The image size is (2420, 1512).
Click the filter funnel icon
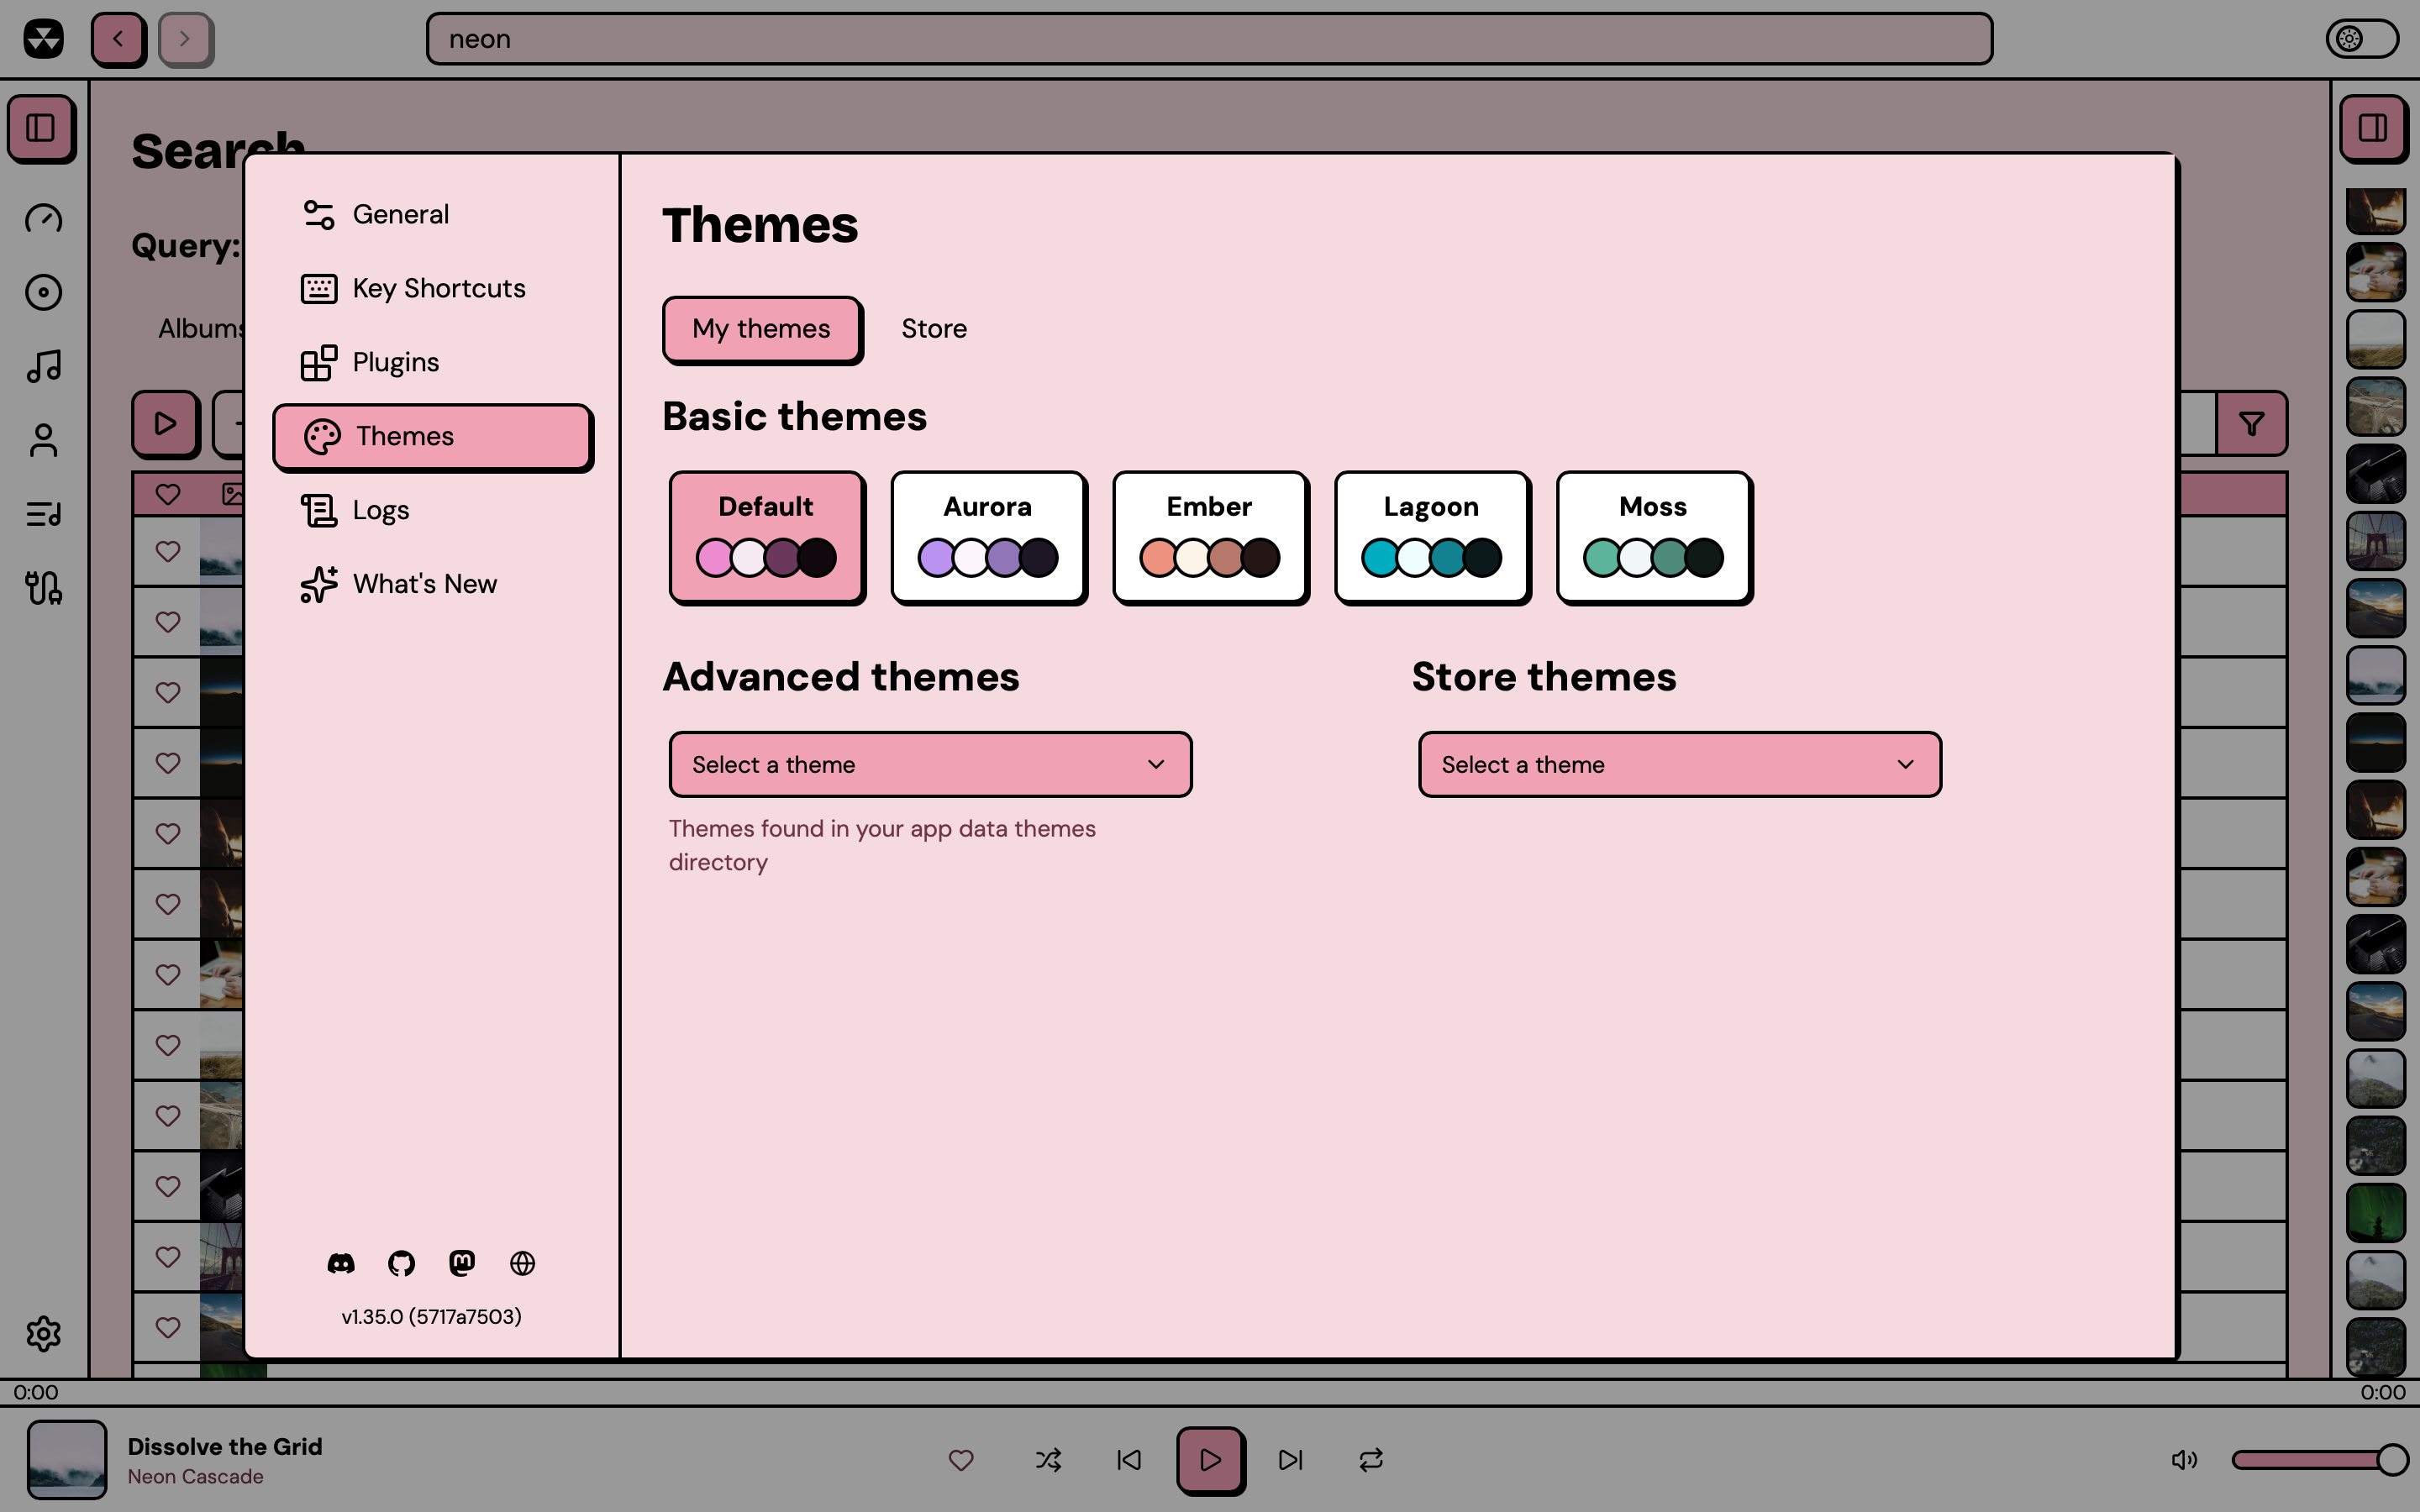(2251, 424)
